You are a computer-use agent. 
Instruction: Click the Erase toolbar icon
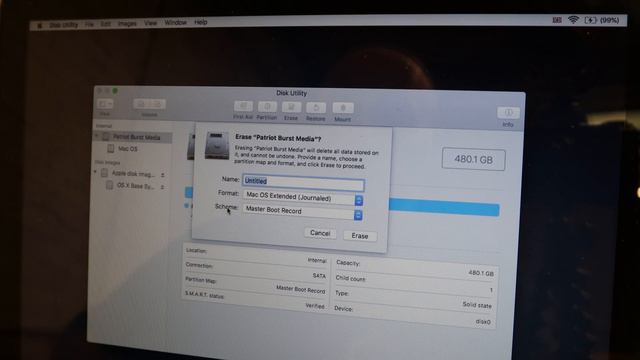click(x=291, y=107)
